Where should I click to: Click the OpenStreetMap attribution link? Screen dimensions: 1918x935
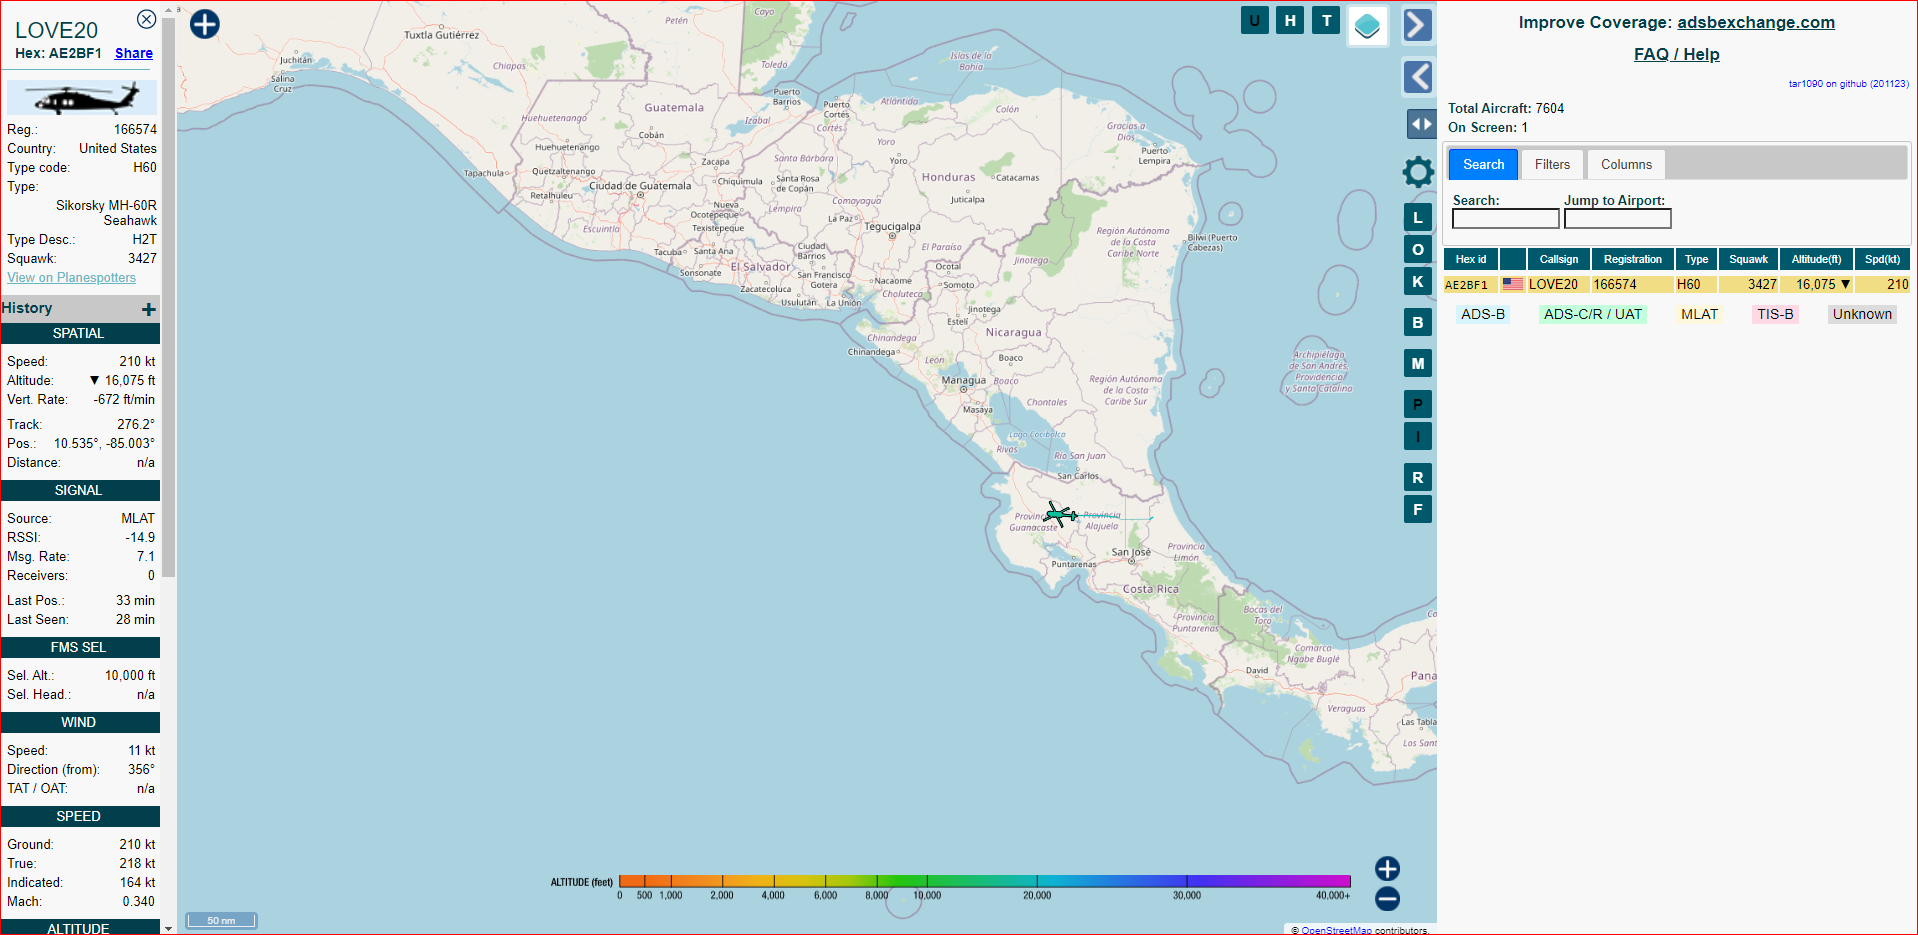(1336, 930)
